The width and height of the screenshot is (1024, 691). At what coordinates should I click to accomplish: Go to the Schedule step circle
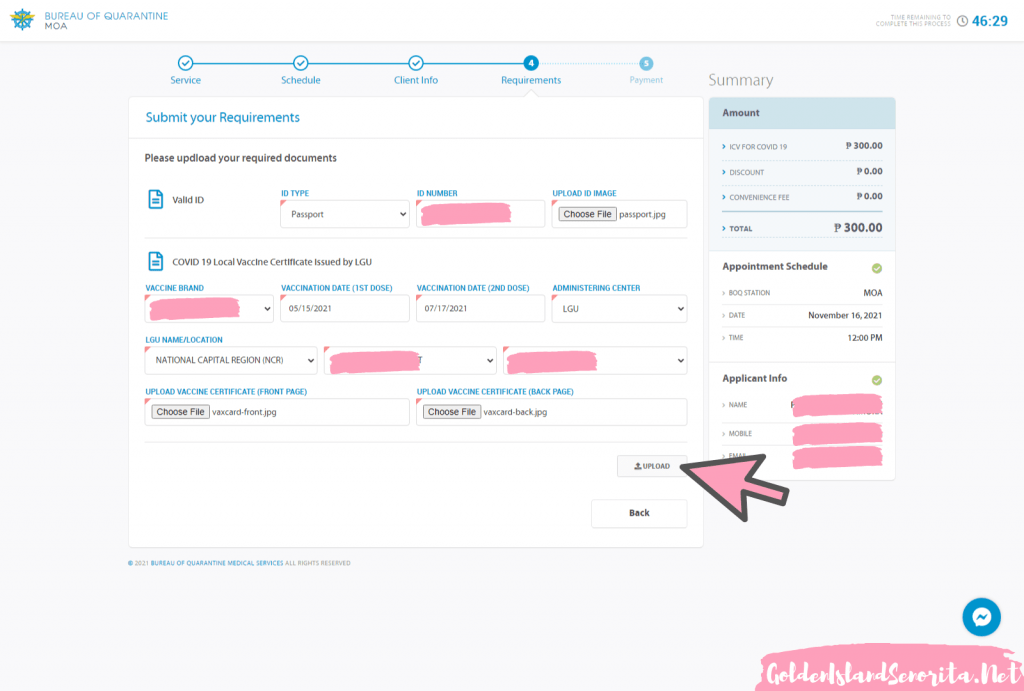click(300, 63)
